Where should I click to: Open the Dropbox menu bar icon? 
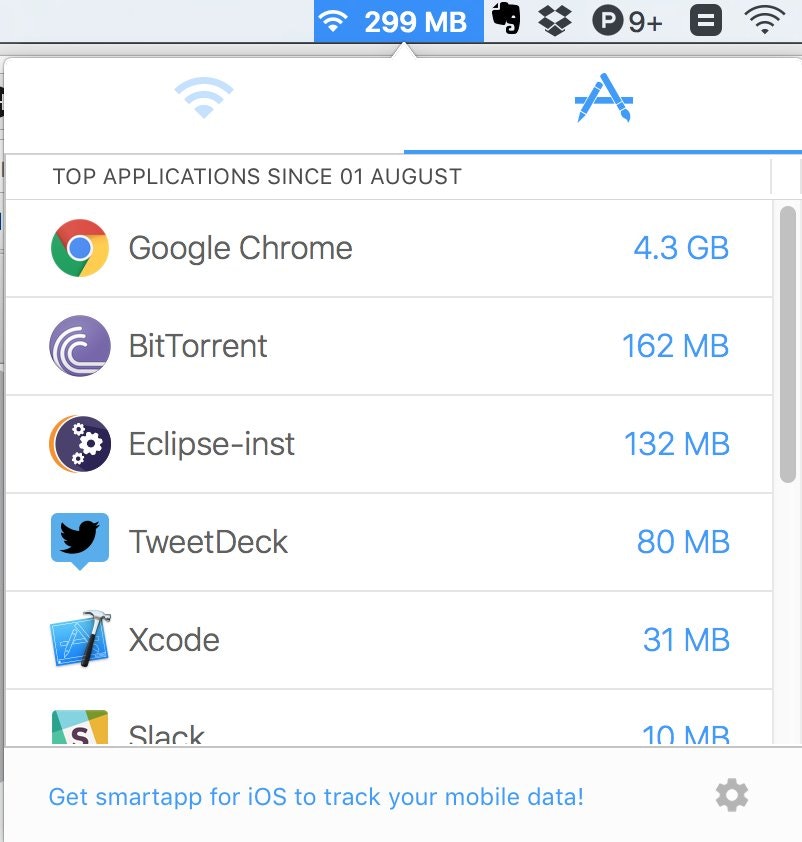[556, 18]
